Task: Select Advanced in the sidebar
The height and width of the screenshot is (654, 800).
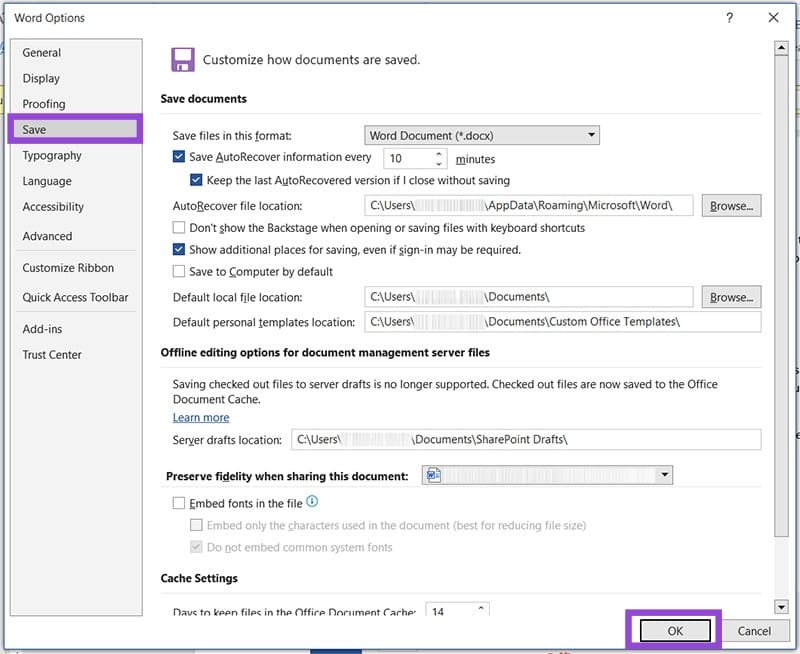Action: pos(47,236)
